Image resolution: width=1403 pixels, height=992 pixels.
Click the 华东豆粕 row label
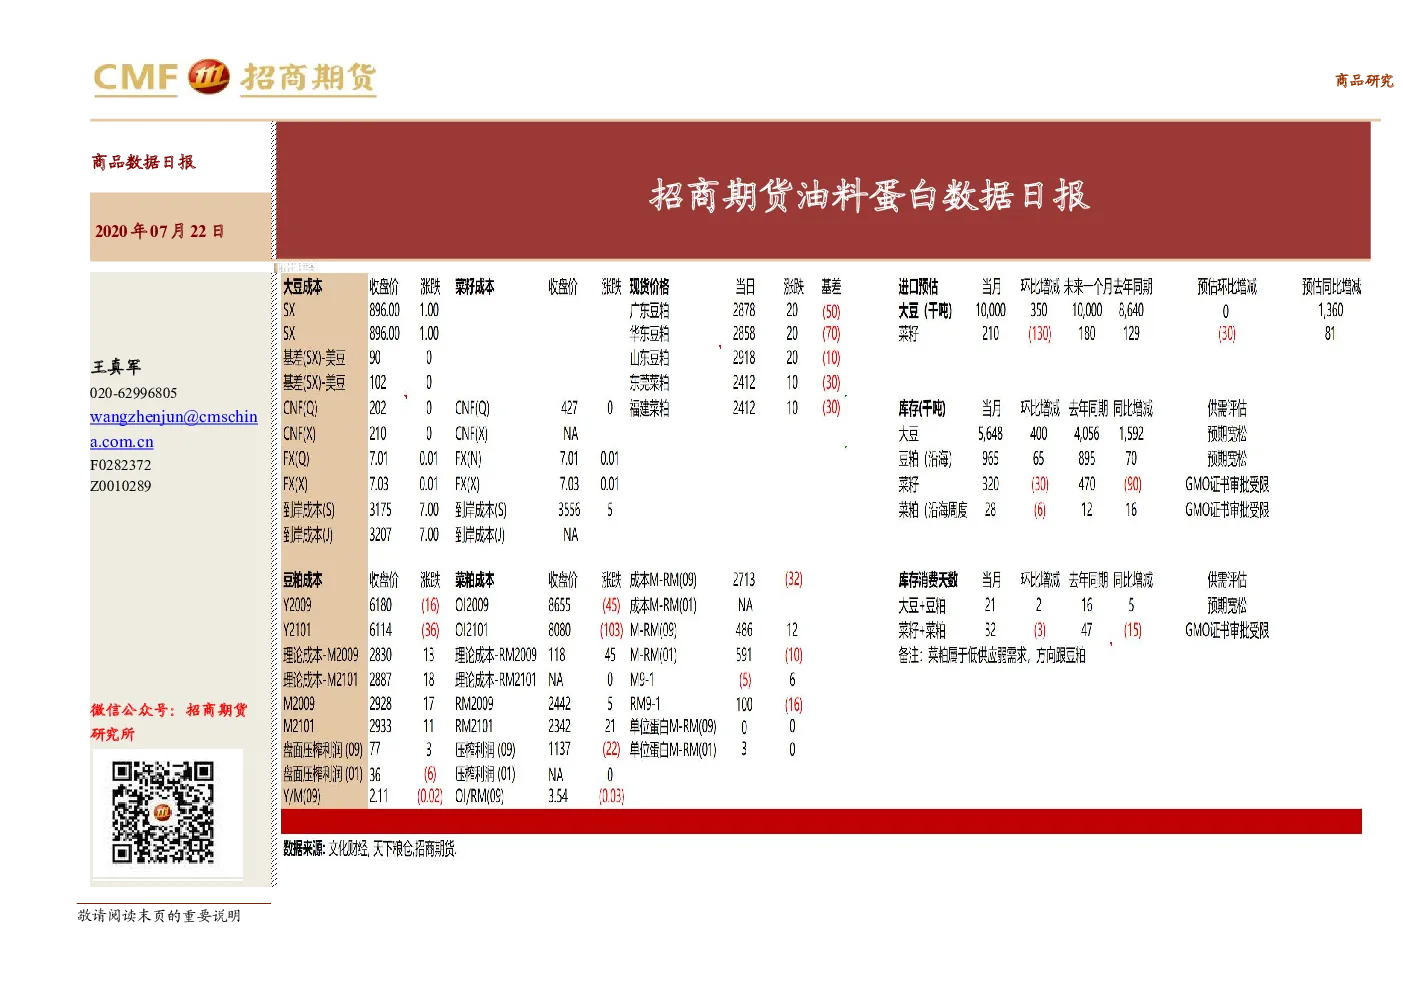649,334
